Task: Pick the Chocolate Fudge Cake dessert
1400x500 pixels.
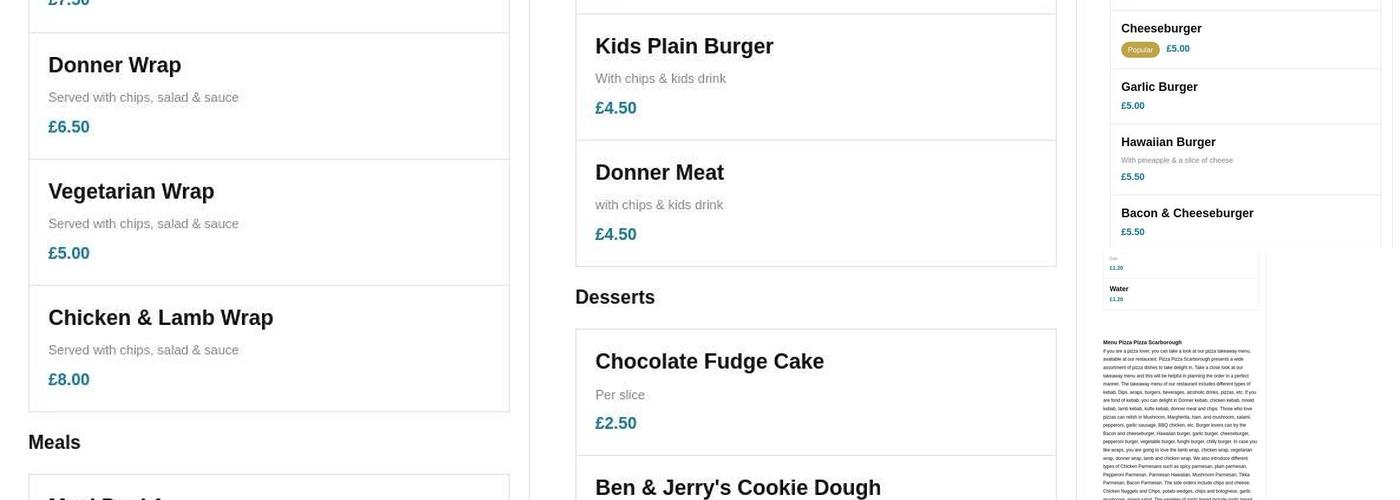Action: coord(709,362)
